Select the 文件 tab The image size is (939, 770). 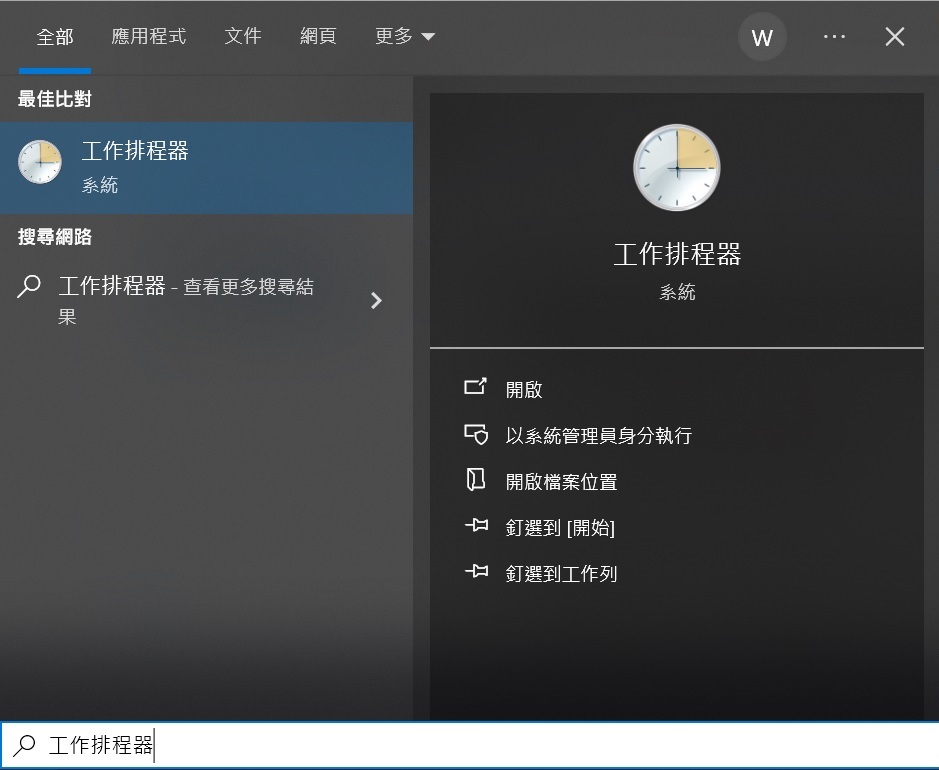pyautogui.click(x=243, y=37)
